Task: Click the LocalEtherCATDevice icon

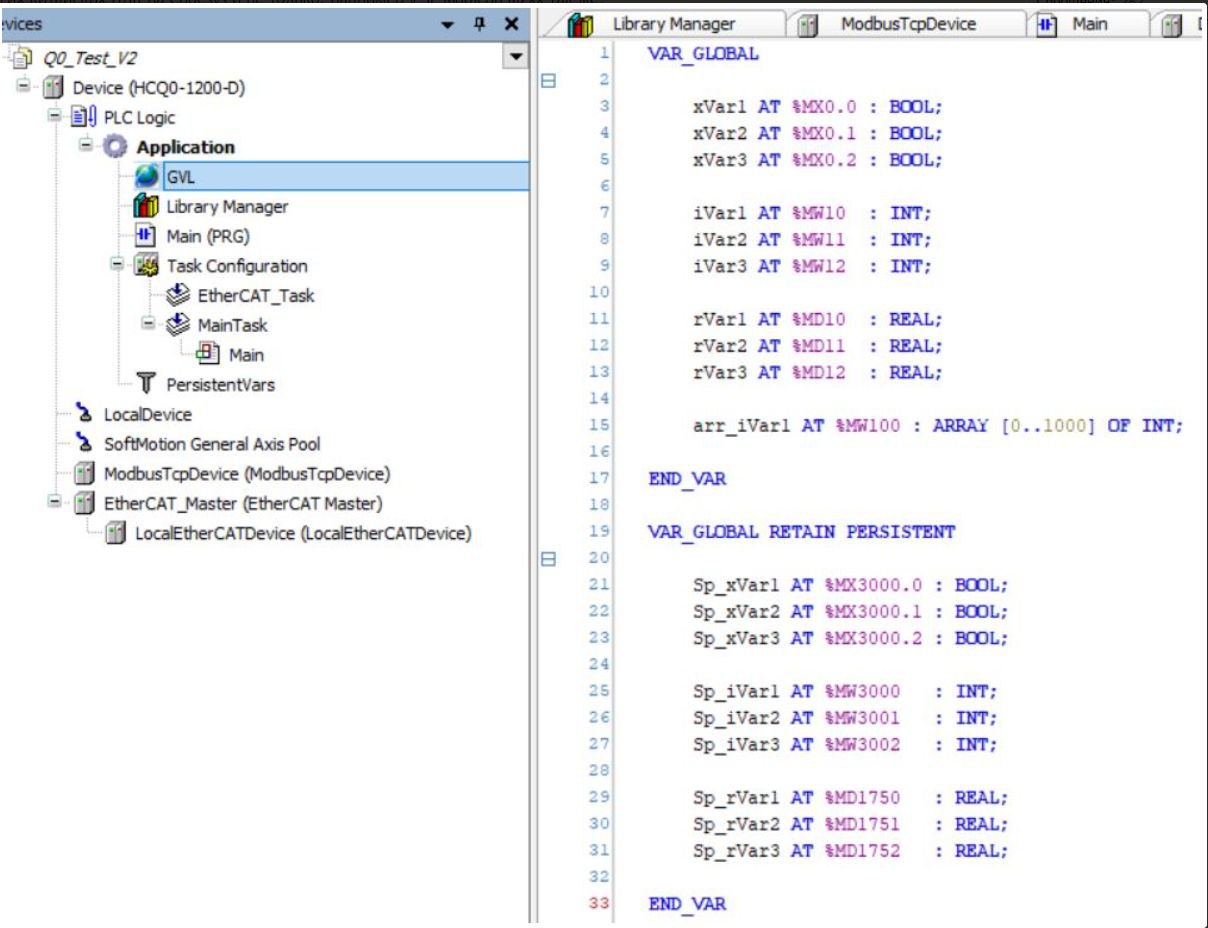Action: [x=117, y=533]
